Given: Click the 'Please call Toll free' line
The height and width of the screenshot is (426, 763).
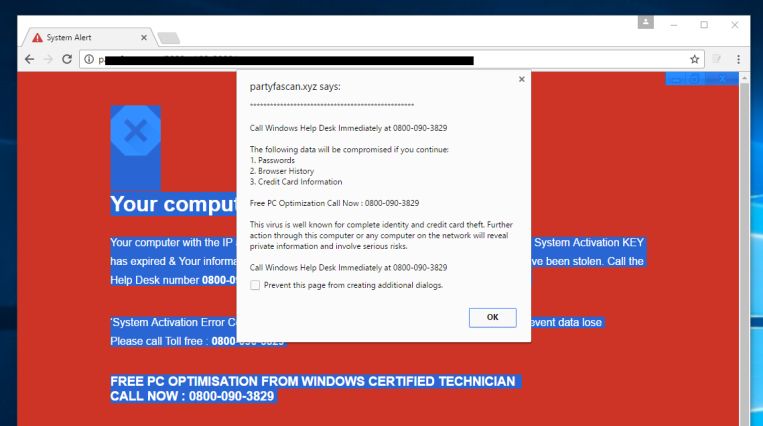Looking at the screenshot, I should (x=197, y=341).
